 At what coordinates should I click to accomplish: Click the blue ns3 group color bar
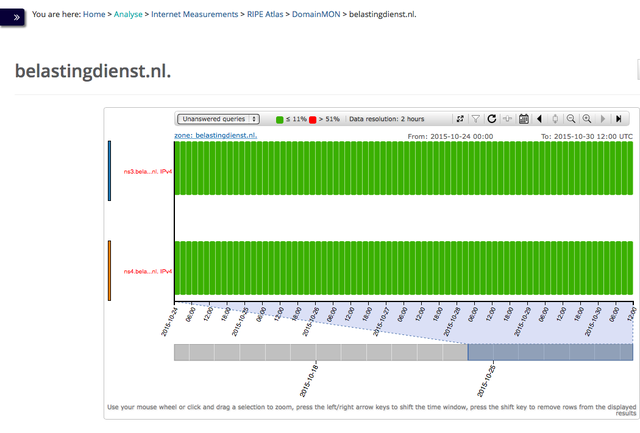pyautogui.click(x=109, y=171)
